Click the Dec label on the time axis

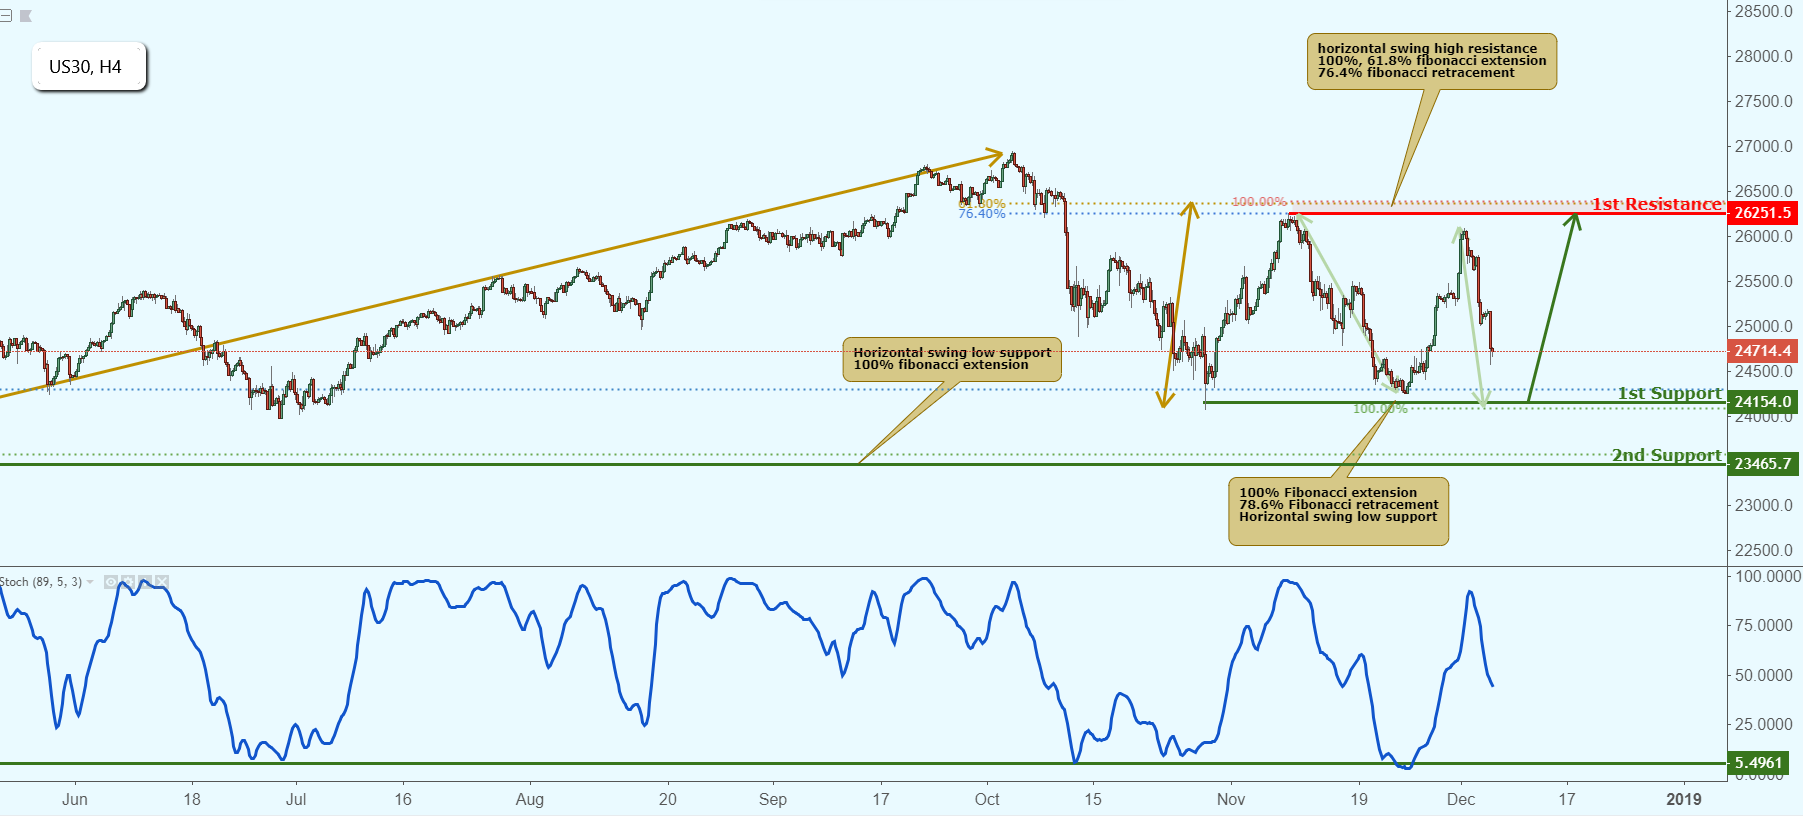pos(1461,799)
